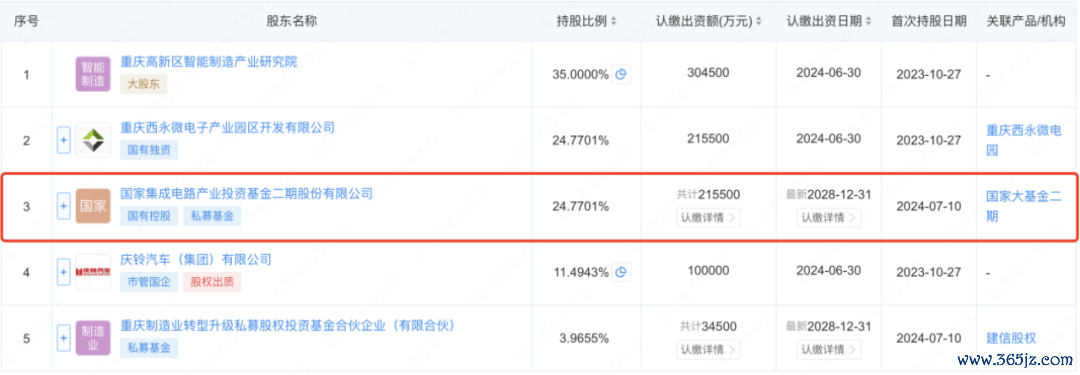The image size is (1080, 375).
Task: Expand the plus button in row 5
Action: point(63,338)
